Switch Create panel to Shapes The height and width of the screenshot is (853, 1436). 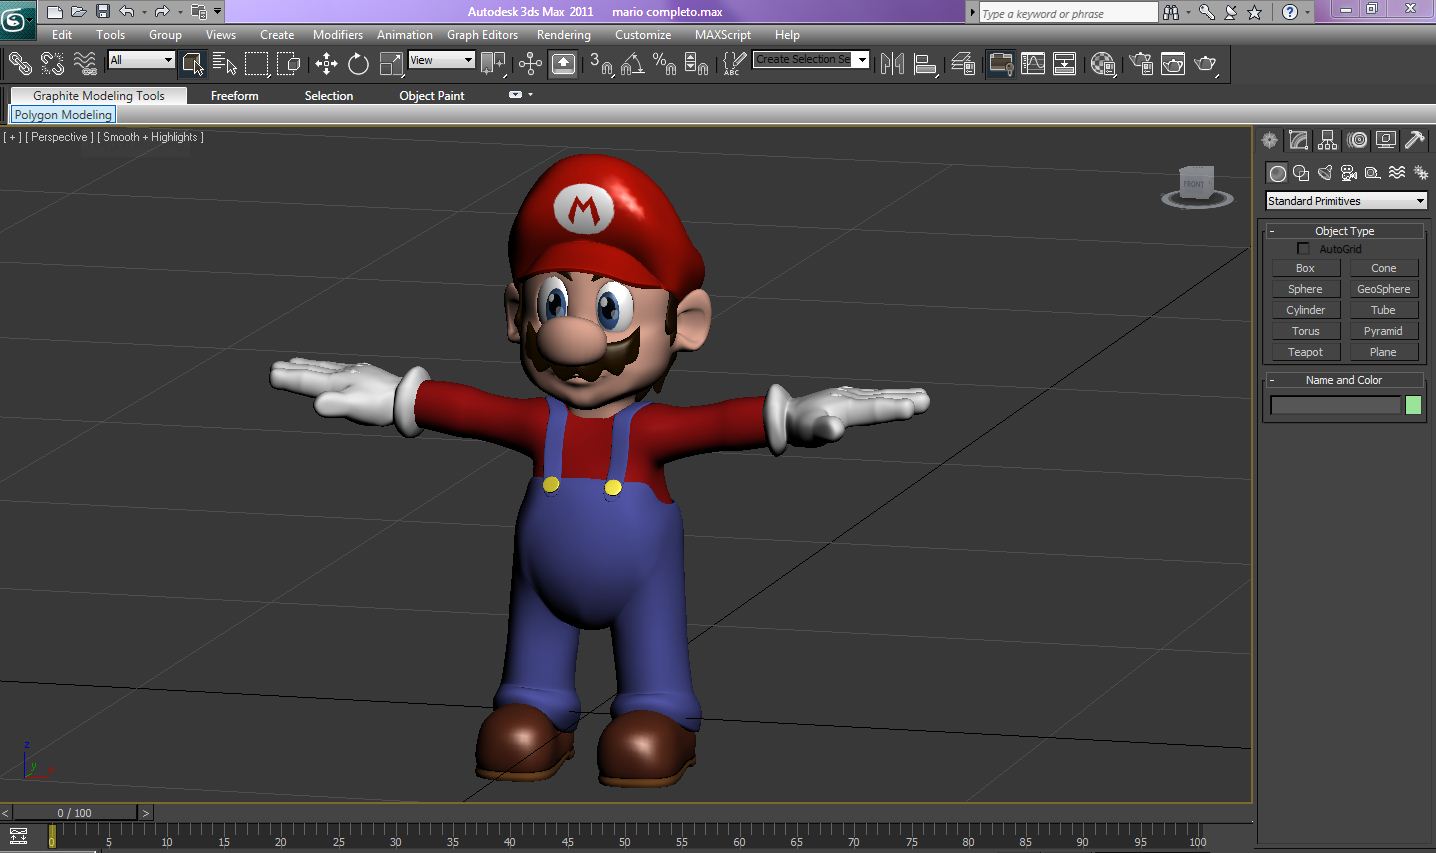click(1301, 173)
